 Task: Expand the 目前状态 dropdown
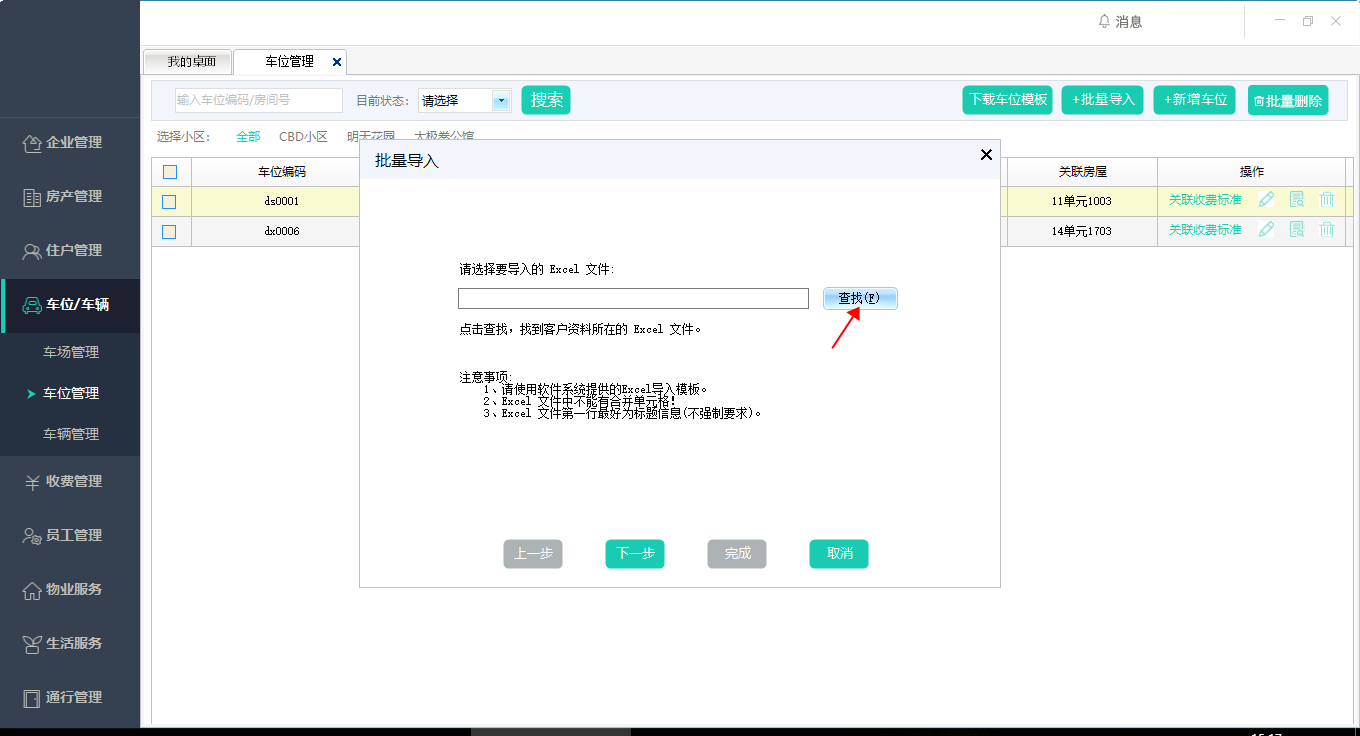(500, 100)
